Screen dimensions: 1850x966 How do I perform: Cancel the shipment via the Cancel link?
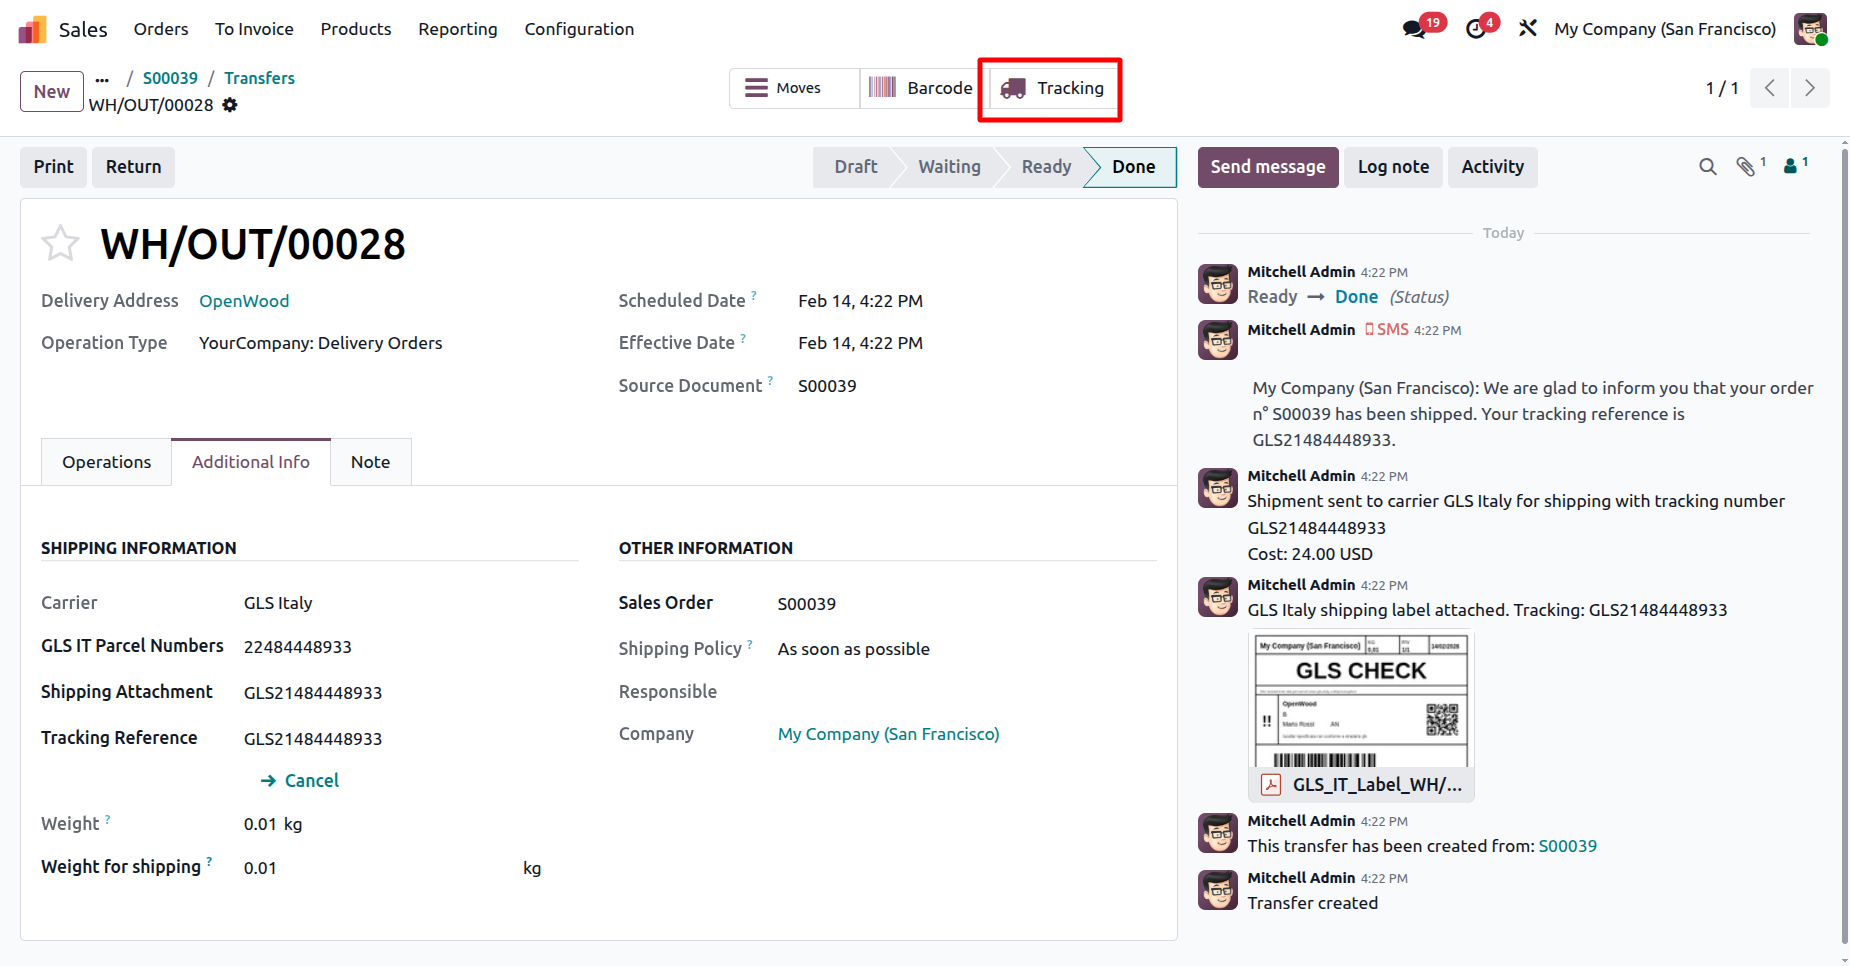pos(311,781)
